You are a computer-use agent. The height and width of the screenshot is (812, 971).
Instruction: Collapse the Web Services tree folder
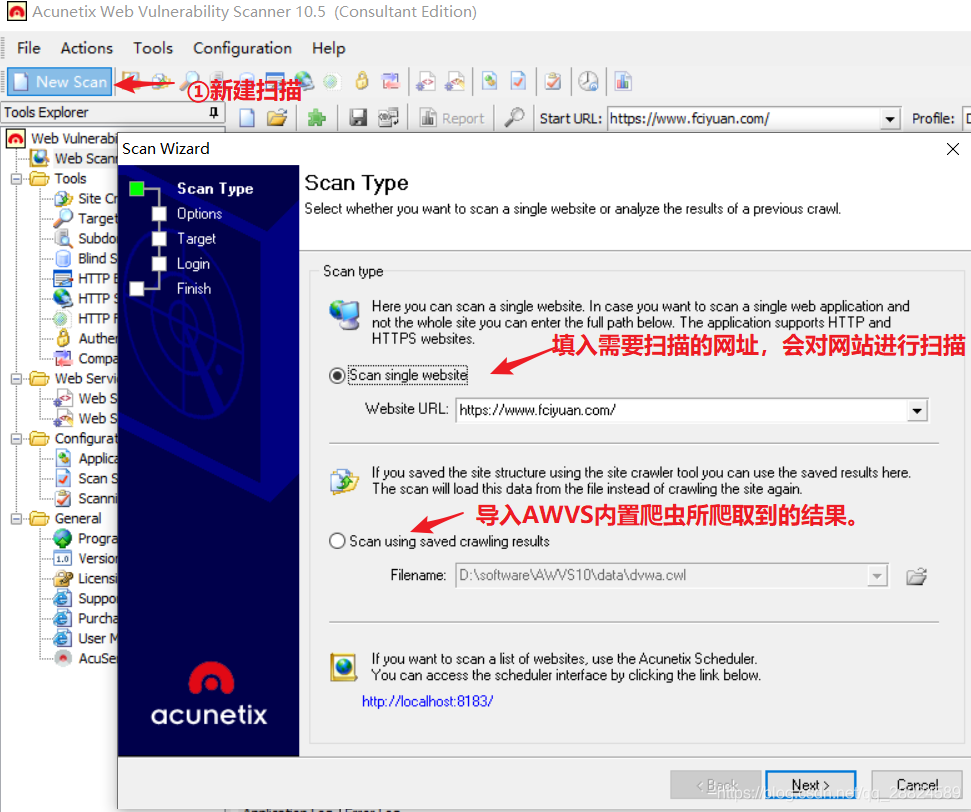coord(16,378)
